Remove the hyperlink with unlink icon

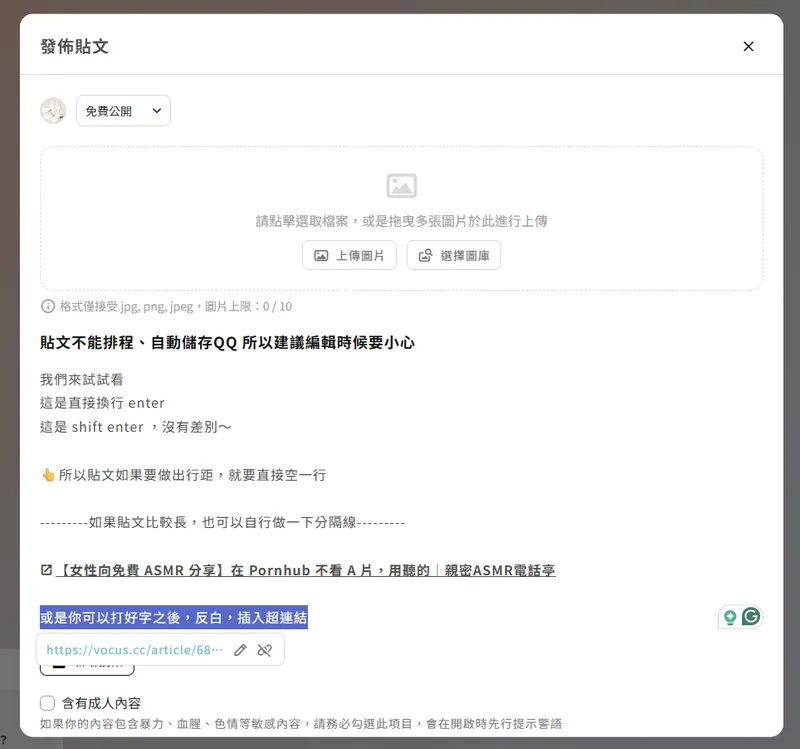(x=265, y=650)
